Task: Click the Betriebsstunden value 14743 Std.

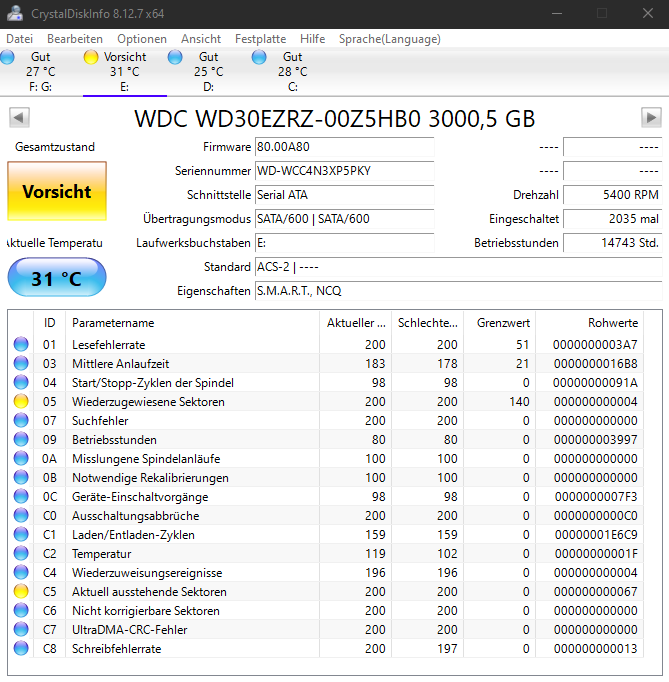Action: 613,243
